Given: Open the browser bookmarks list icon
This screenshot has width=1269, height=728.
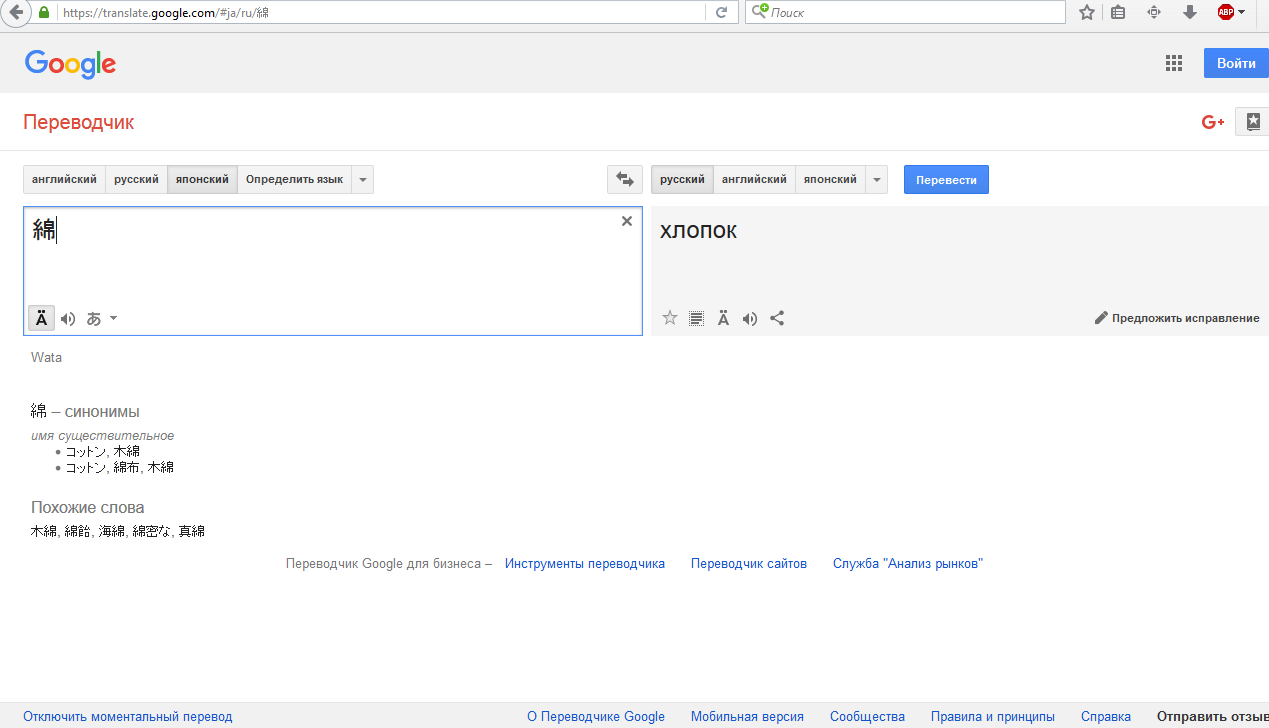Looking at the screenshot, I should coord(1119,12).
